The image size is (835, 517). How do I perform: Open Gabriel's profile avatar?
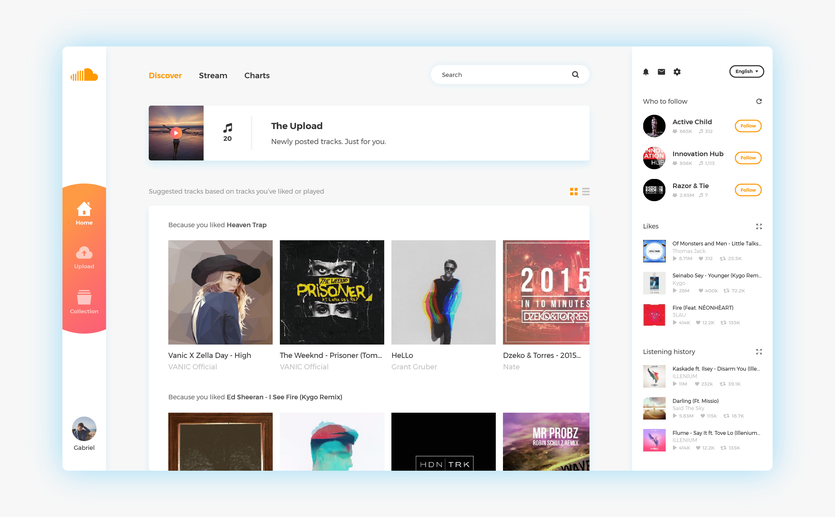84,429
